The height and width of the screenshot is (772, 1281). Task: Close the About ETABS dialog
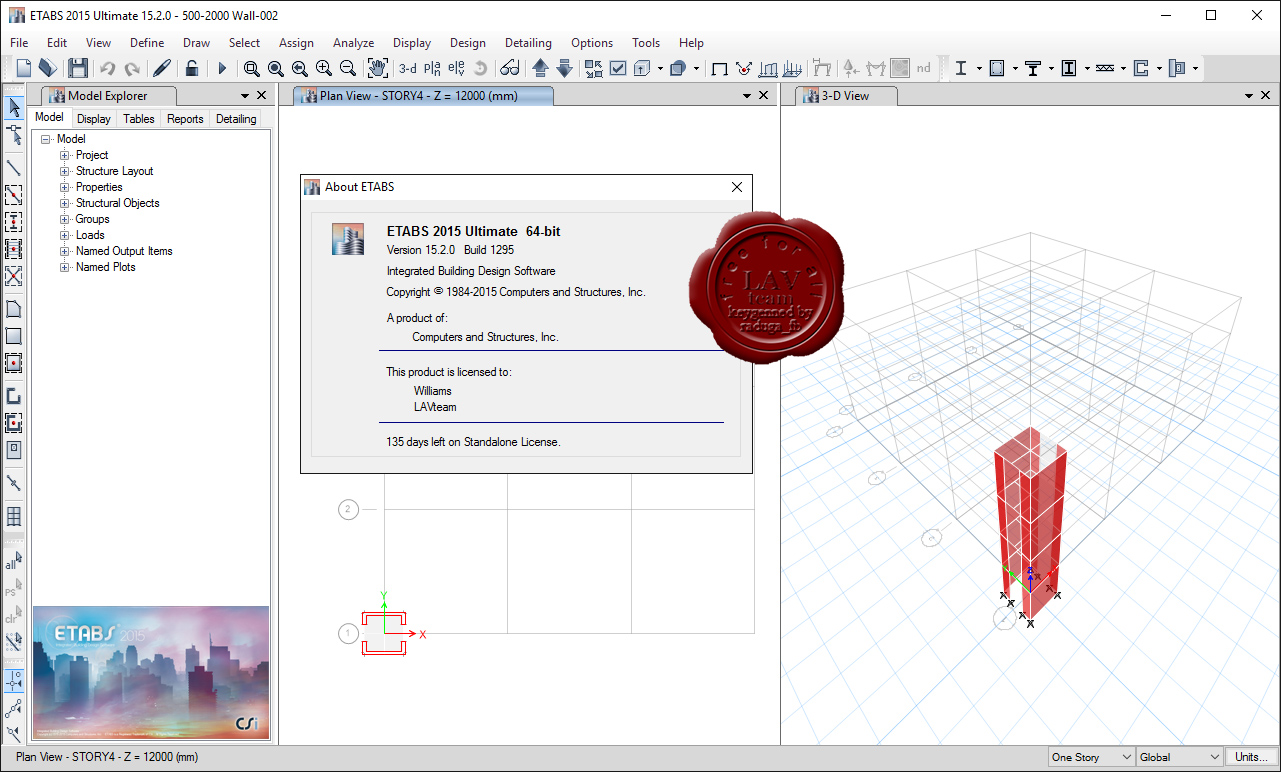pos(737,187)
